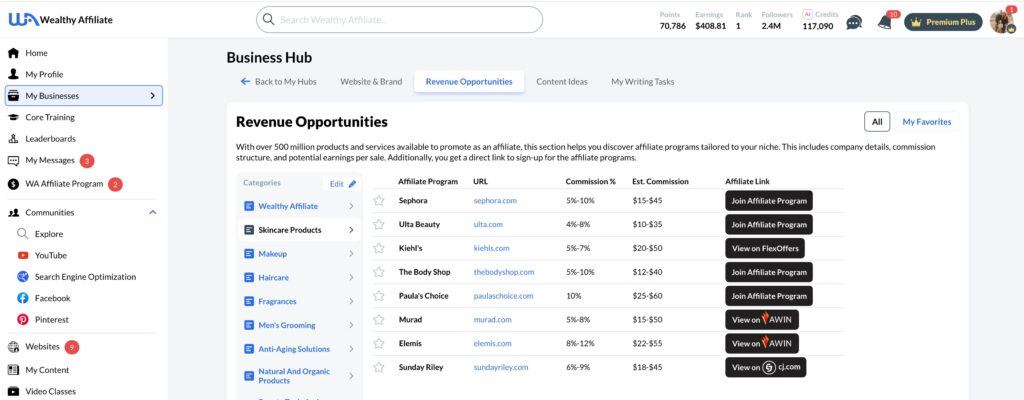This screenshot has height=400, width=1024.
Task: Click the Wealthy Affiliate logo
Action: pyautogui.click(x=60, y=20)
